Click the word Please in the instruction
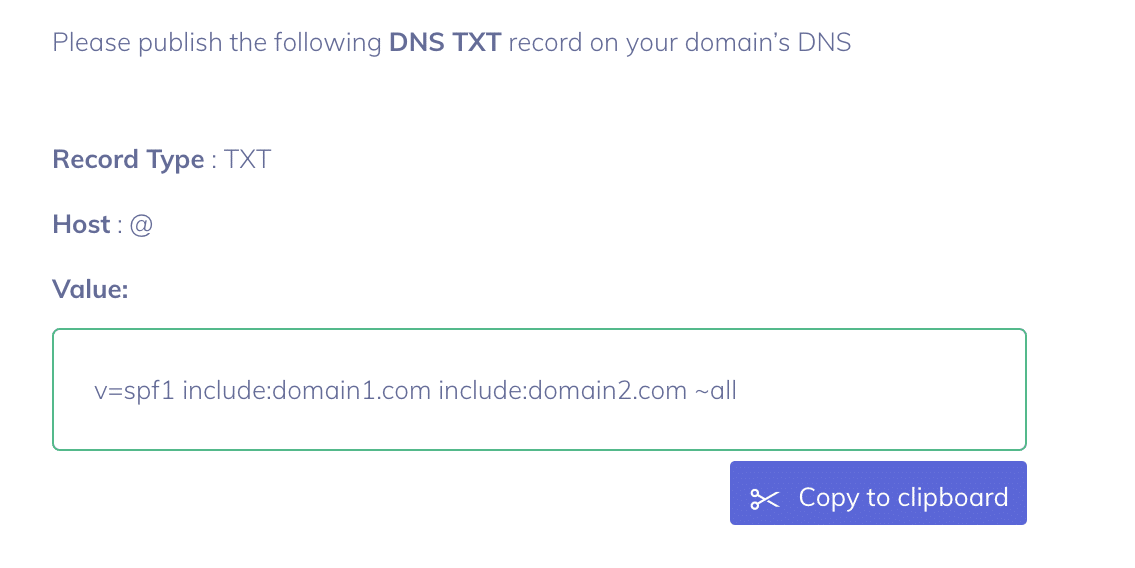Viewport: 1135px width, 568px height. click(92, 42)
